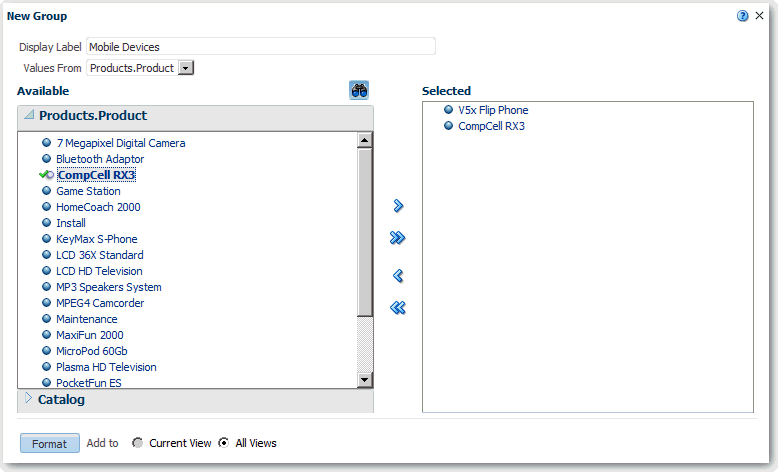Select HomeCoach 2000 in Available list
Viewport: 778px width, 472px height.
pos(98,207)
